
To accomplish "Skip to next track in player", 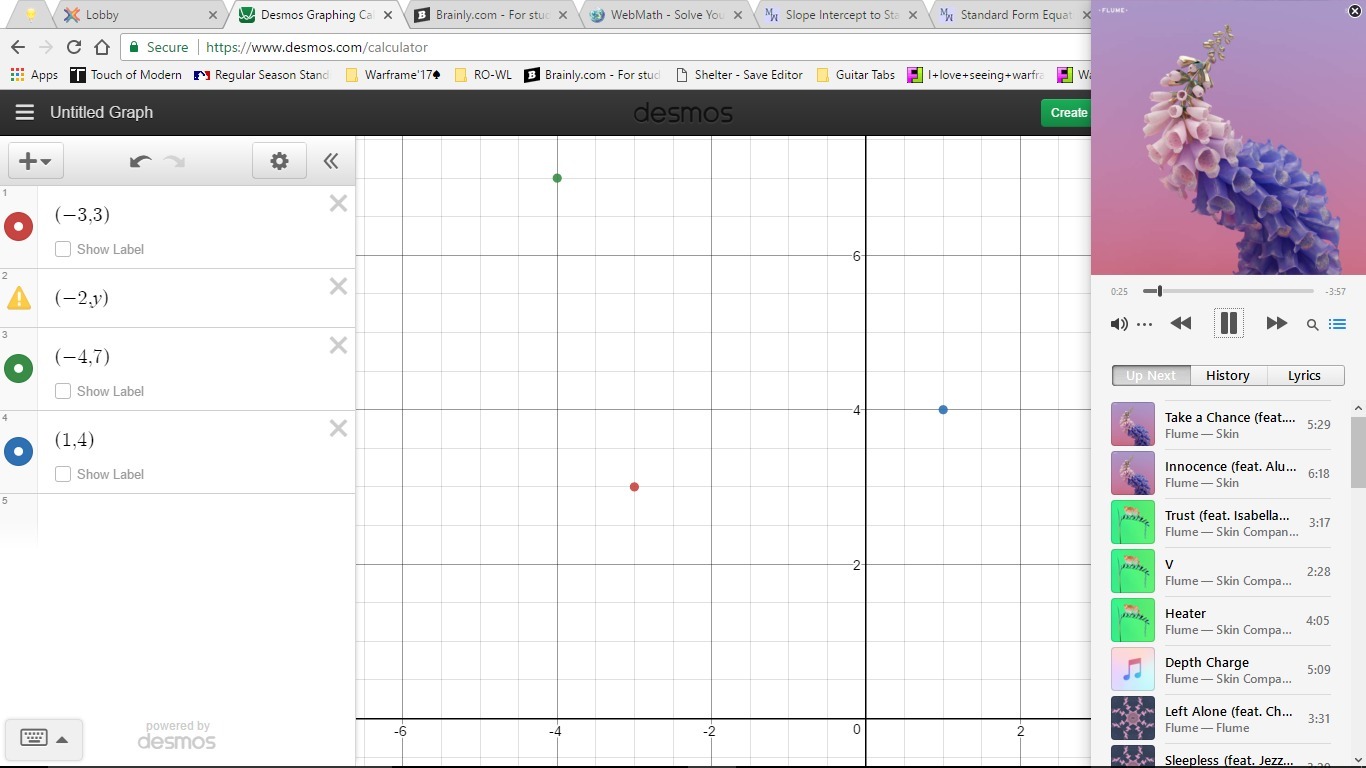I will coord(1276,323).
